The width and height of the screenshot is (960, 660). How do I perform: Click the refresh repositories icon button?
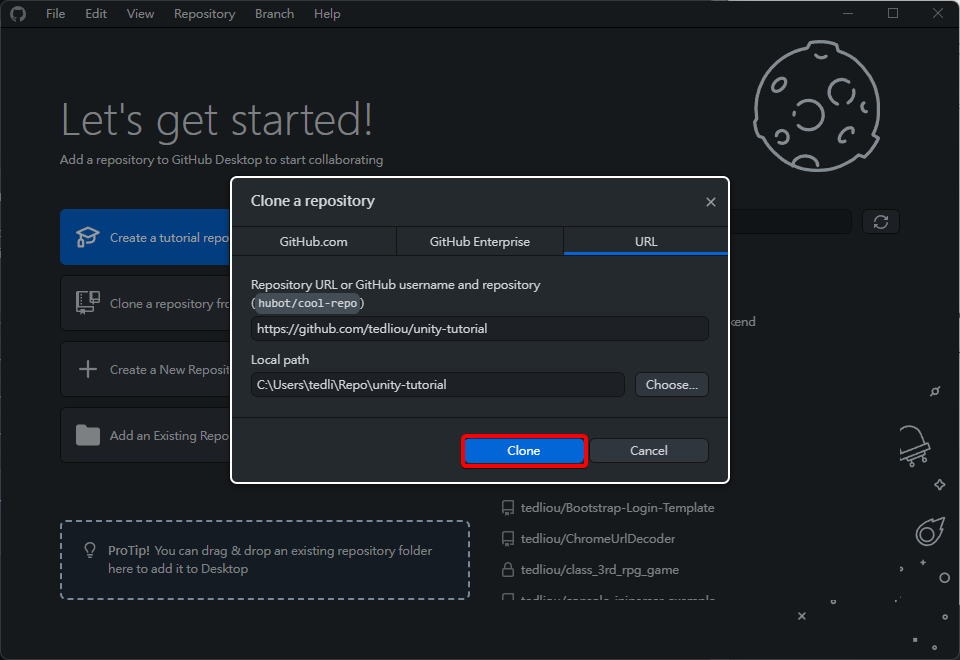[x=880, y=222]
